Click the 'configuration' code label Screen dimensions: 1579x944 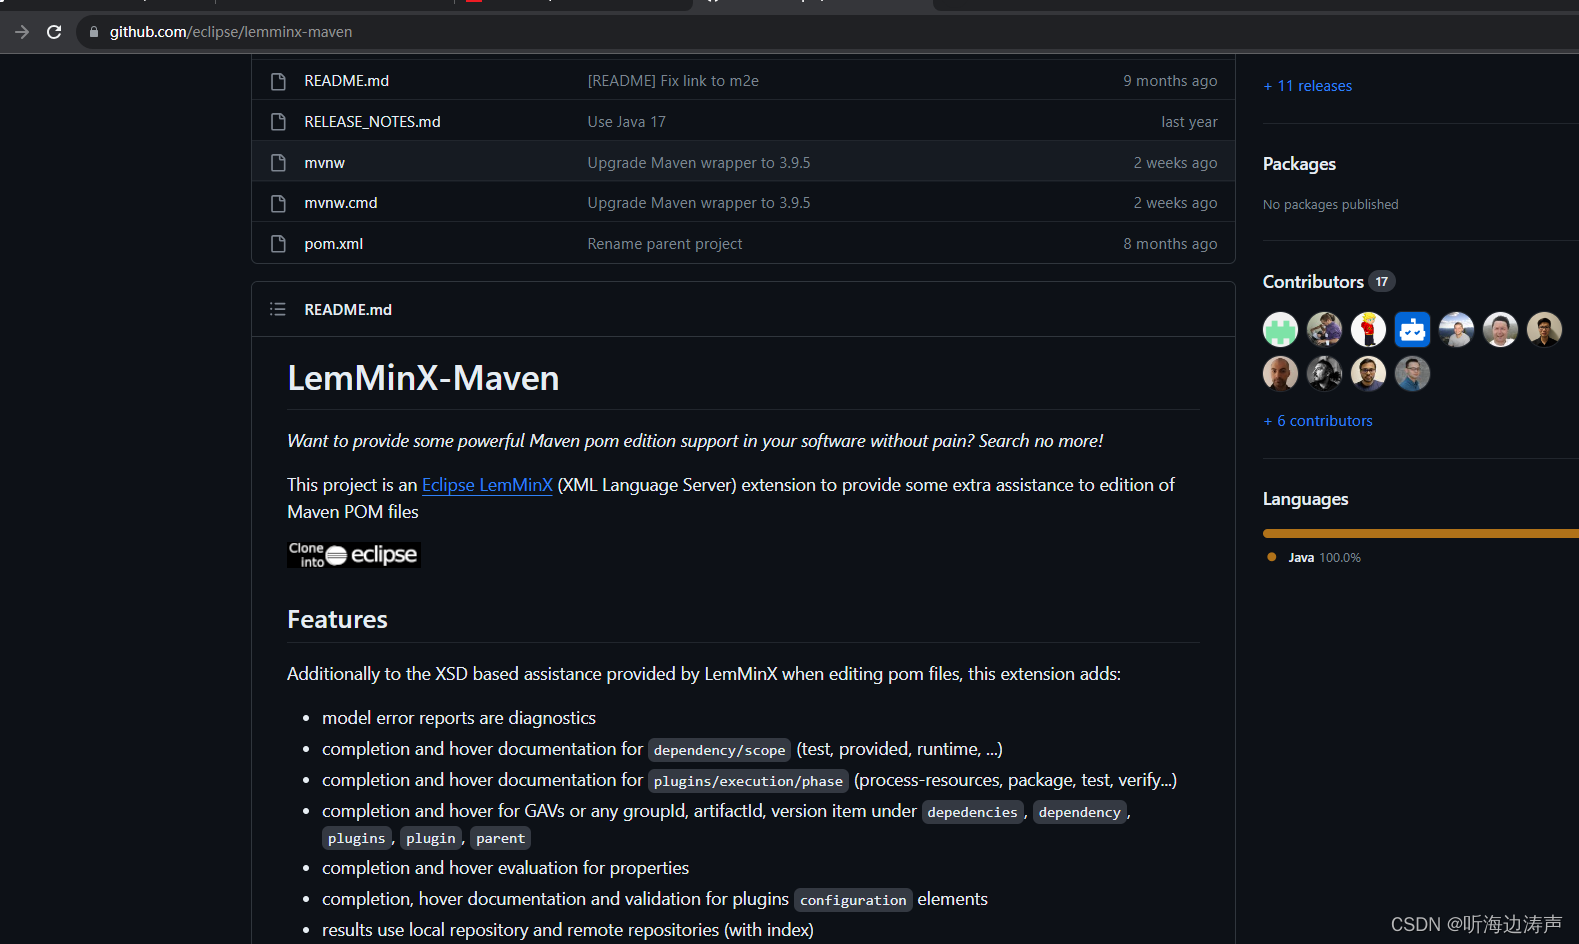(853, 900)
